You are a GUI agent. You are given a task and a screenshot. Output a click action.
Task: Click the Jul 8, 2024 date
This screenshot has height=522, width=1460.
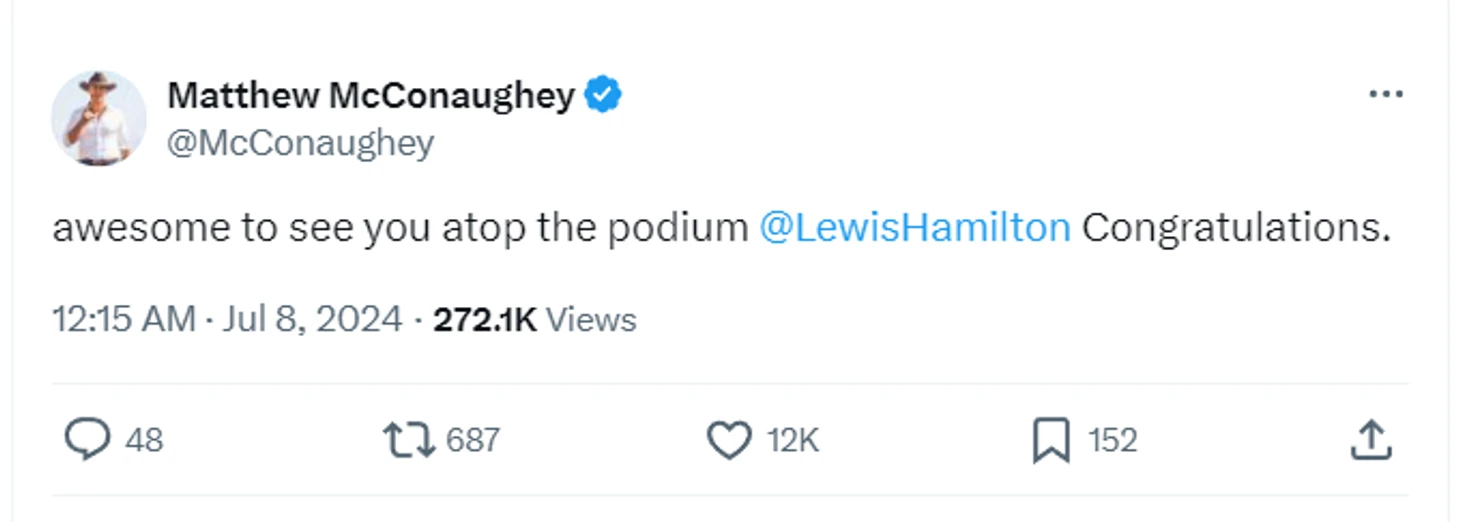tap(312, 320)
